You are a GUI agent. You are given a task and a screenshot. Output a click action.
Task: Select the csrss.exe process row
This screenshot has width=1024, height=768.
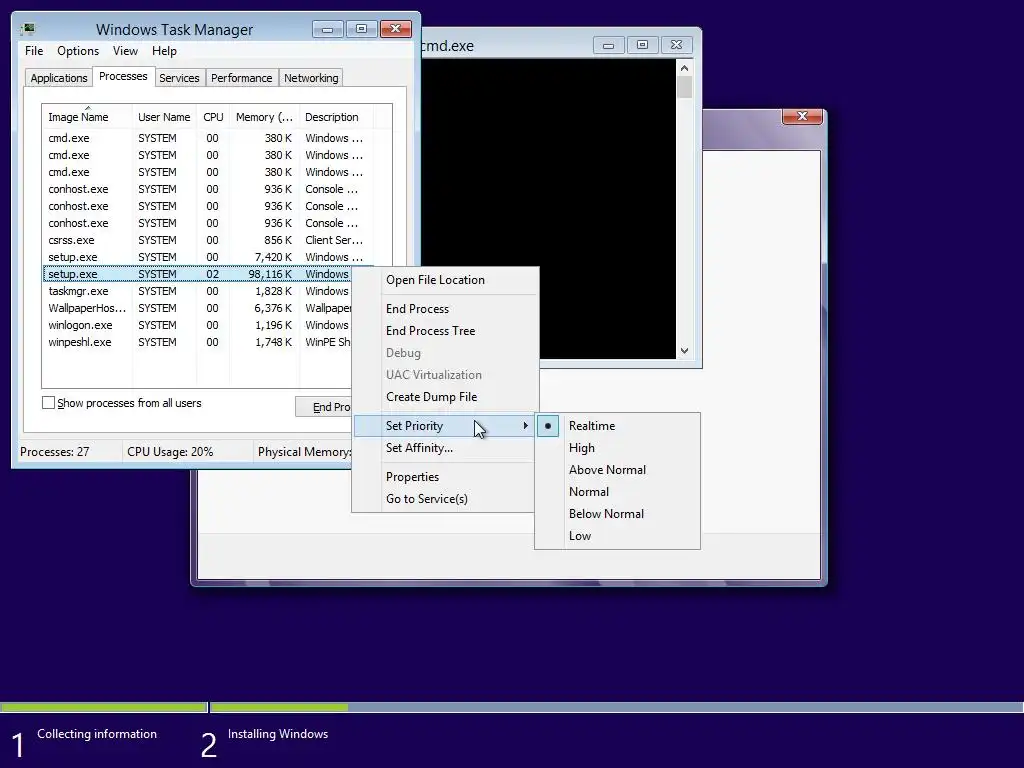pos(208,240)
